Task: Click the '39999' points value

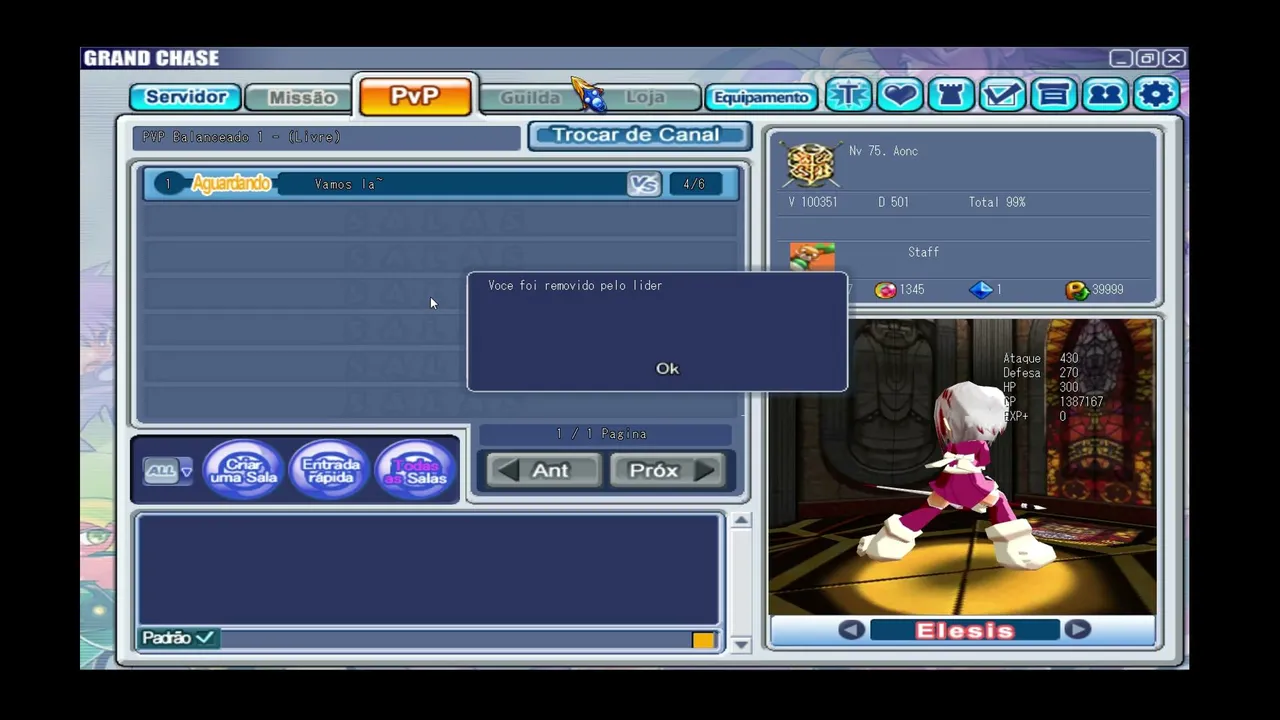Action: 1108,290
